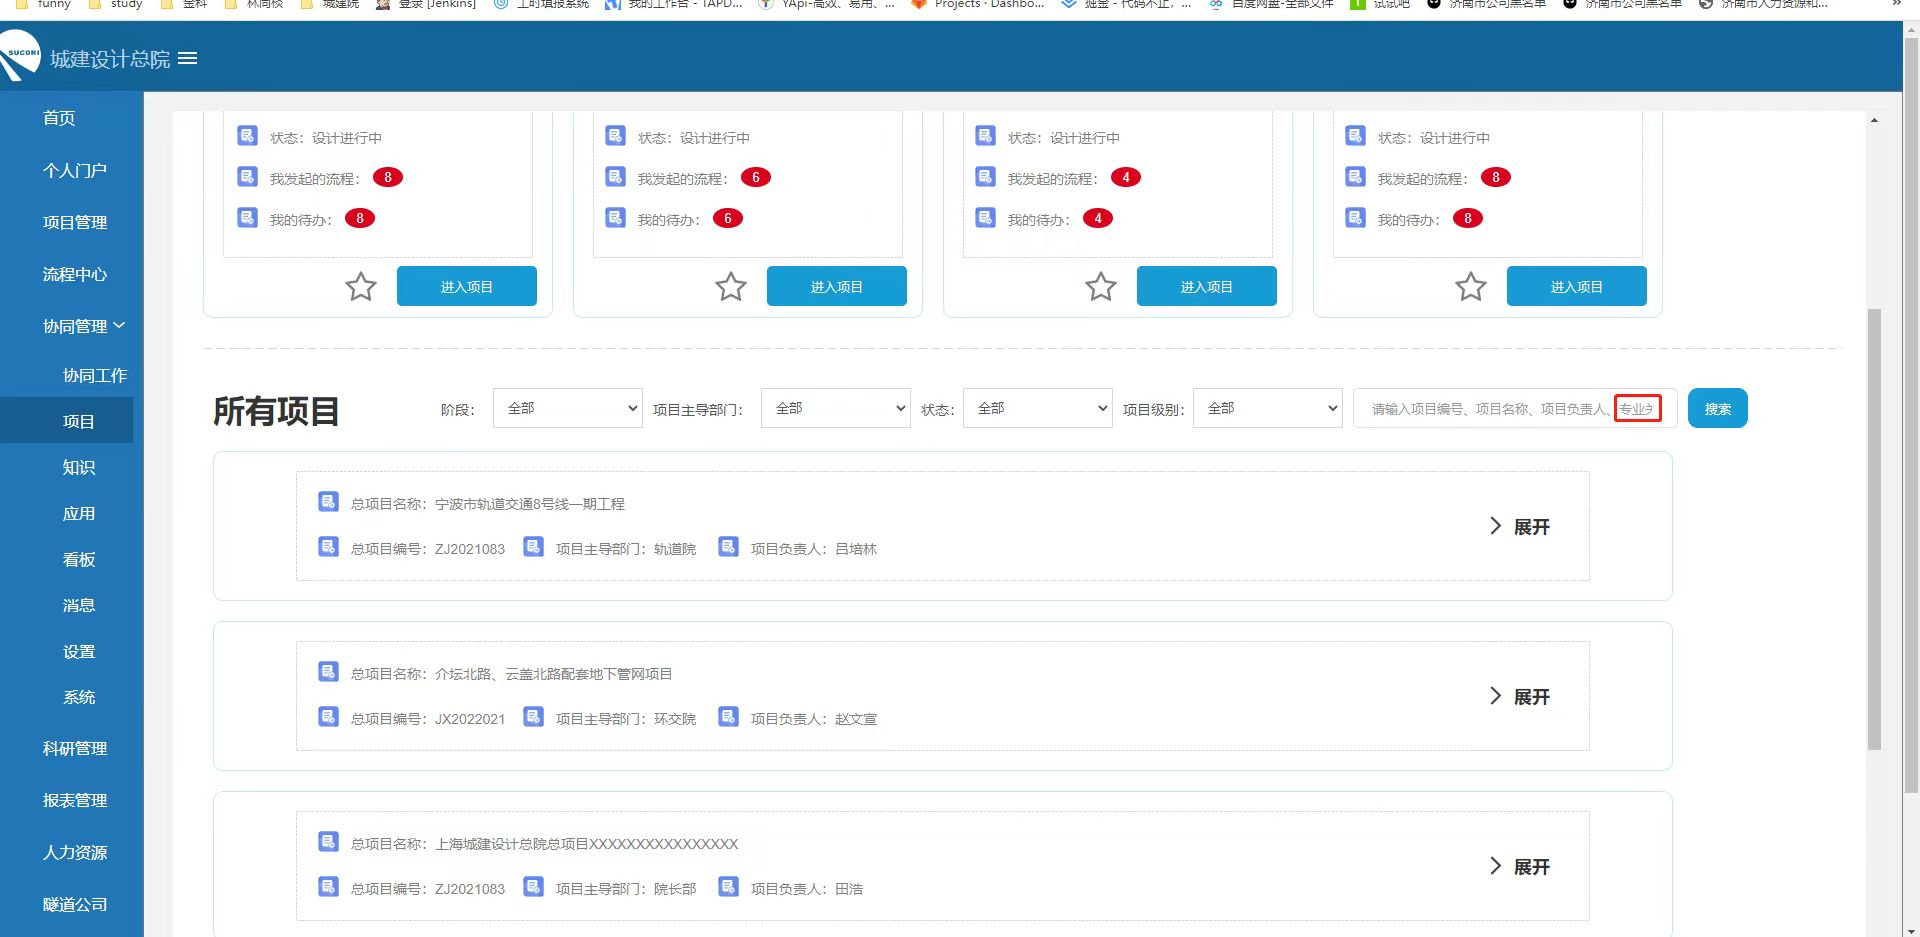
Task: Open 个人门户 in the sidebar
Action: tap(74, 170)
